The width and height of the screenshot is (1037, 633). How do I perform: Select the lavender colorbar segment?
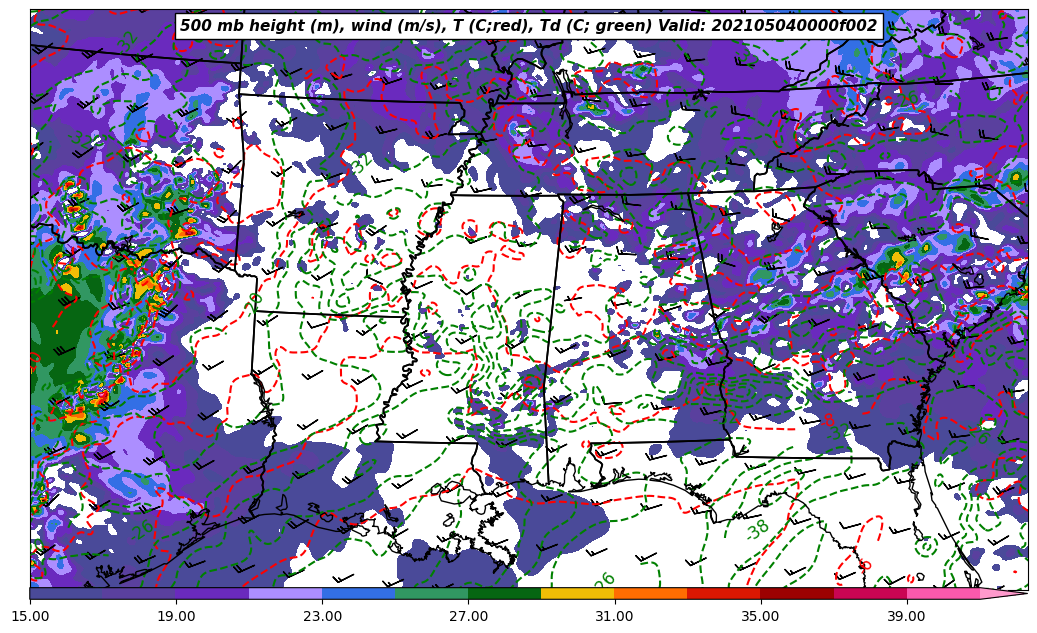pyautogui.click(x=285, y=593)
